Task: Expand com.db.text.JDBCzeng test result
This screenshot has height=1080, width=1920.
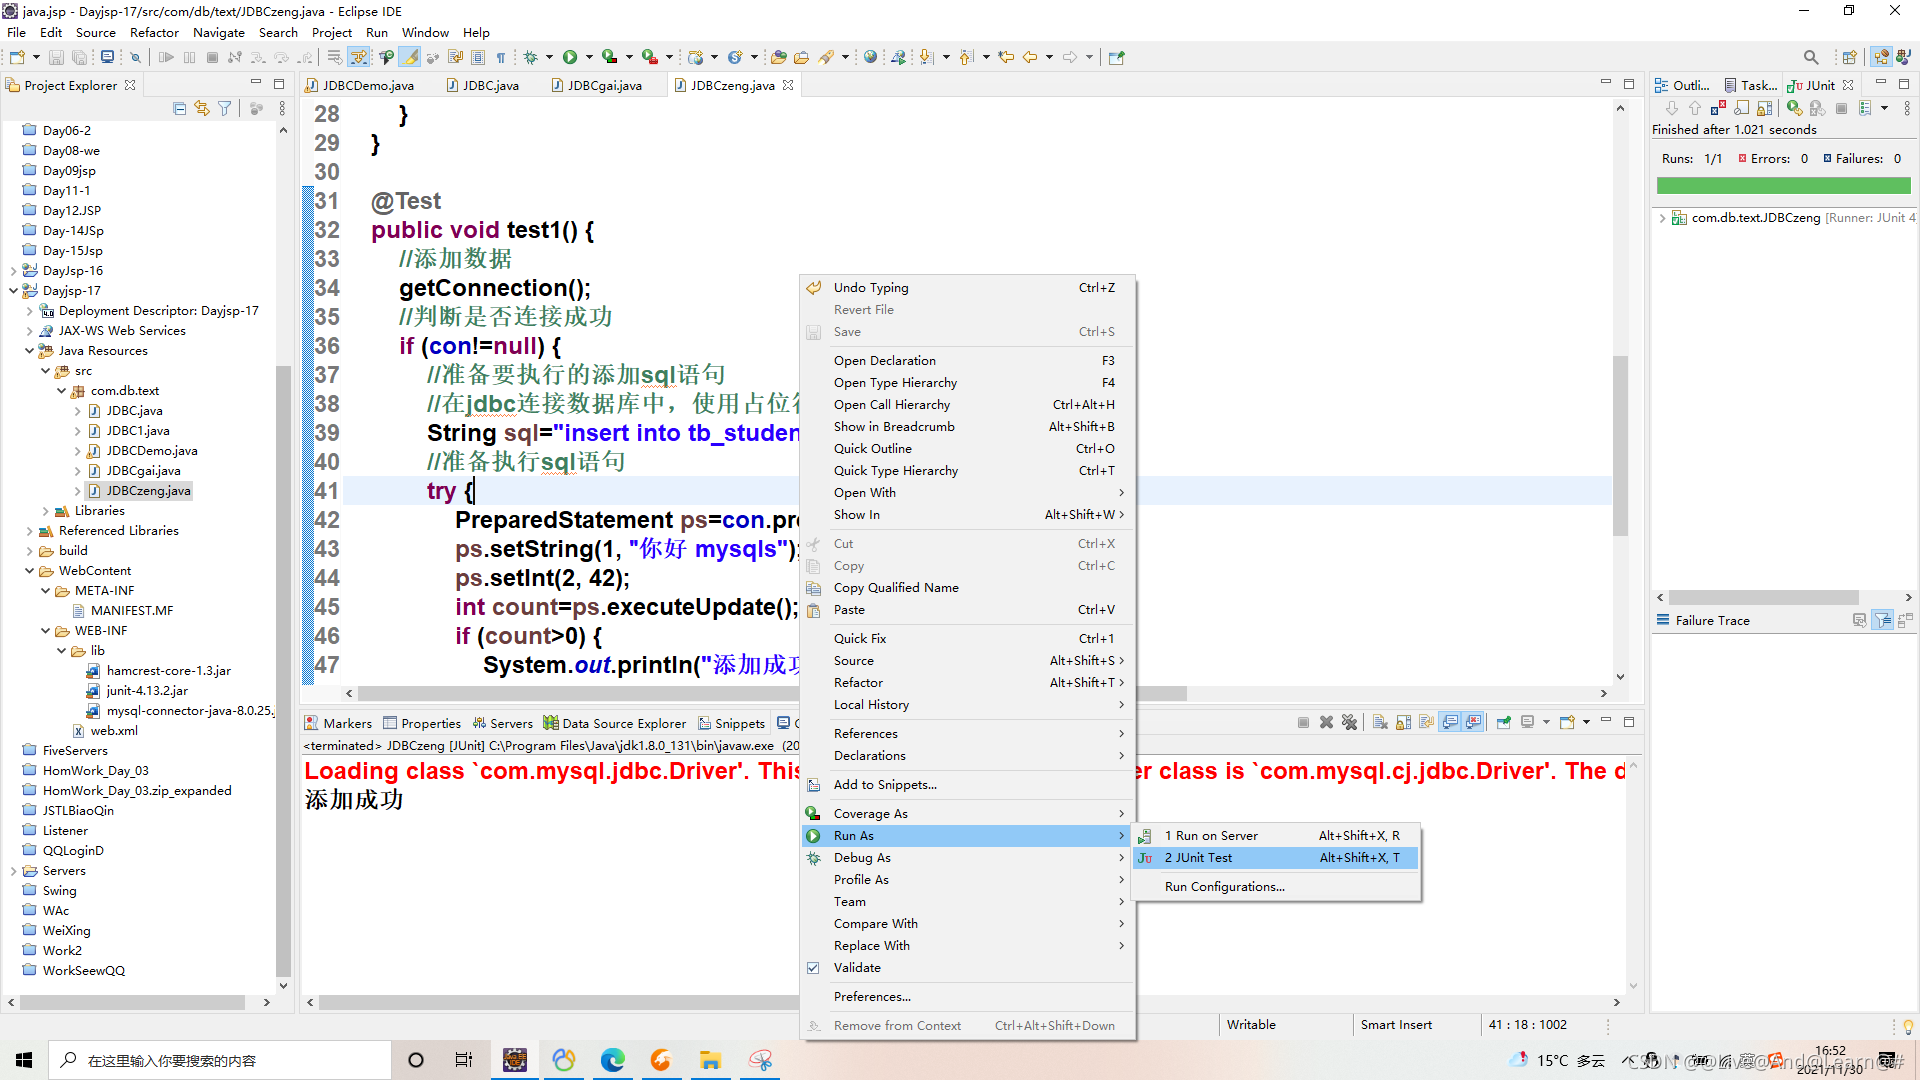Action: tap(1662, 218)
